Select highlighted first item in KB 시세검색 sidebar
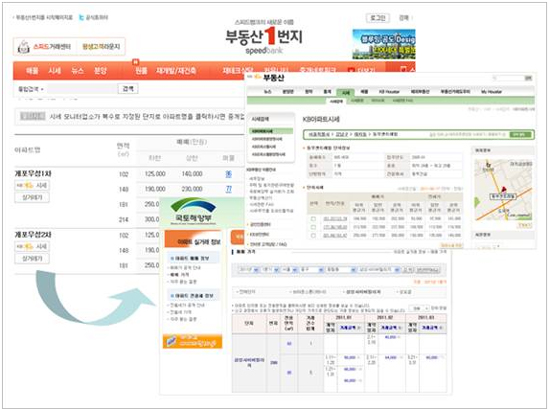Image resolution: width=550 pixels, height=409 pixels. click(x=271, y=131)
